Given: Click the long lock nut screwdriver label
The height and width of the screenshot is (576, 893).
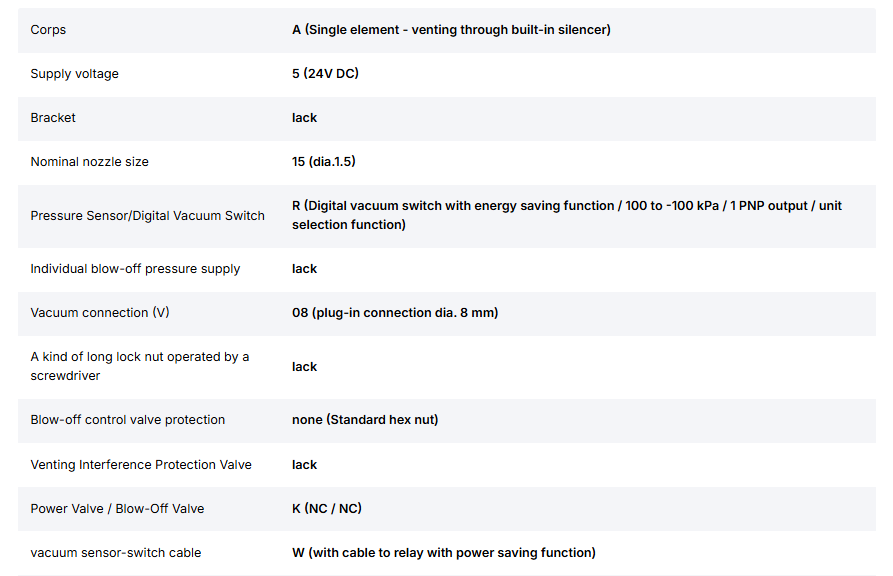Looking at the screenshot, I should pyautogui.click(x=140, y=366).
